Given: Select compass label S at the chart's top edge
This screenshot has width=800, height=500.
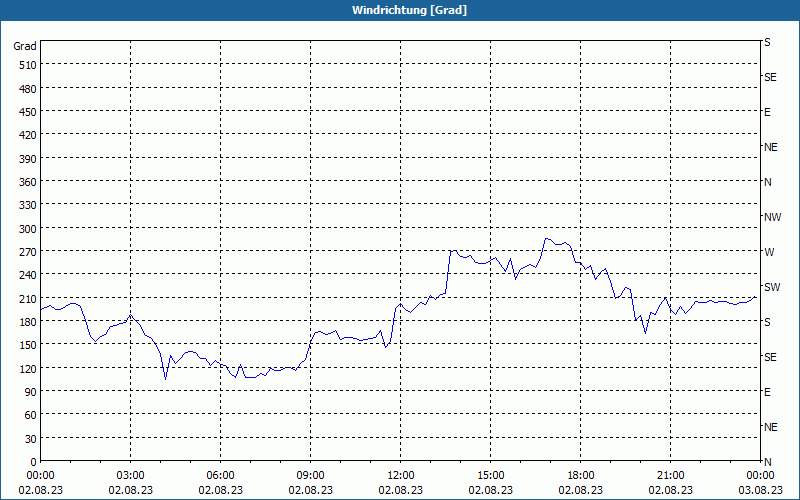Looking at the screenshot, I should [x=767, y=42].
